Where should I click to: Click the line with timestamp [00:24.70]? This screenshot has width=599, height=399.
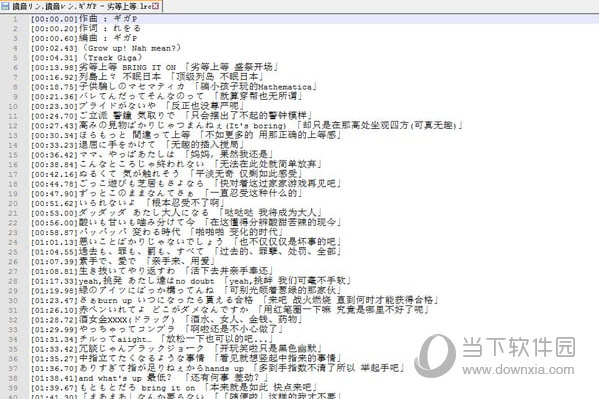(x=172, y=116)
